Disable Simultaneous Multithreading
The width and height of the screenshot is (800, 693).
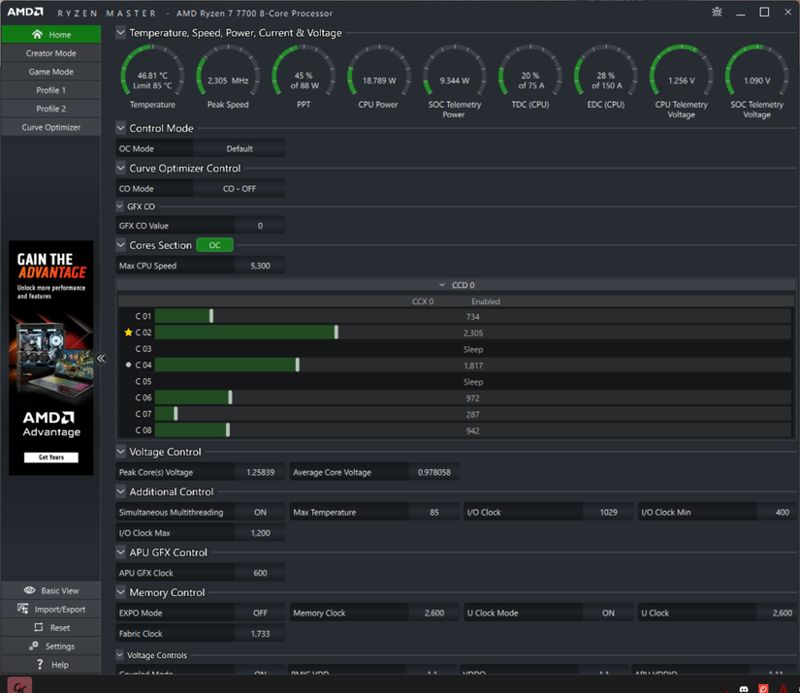pyautogui.click(x=260, y=511)
